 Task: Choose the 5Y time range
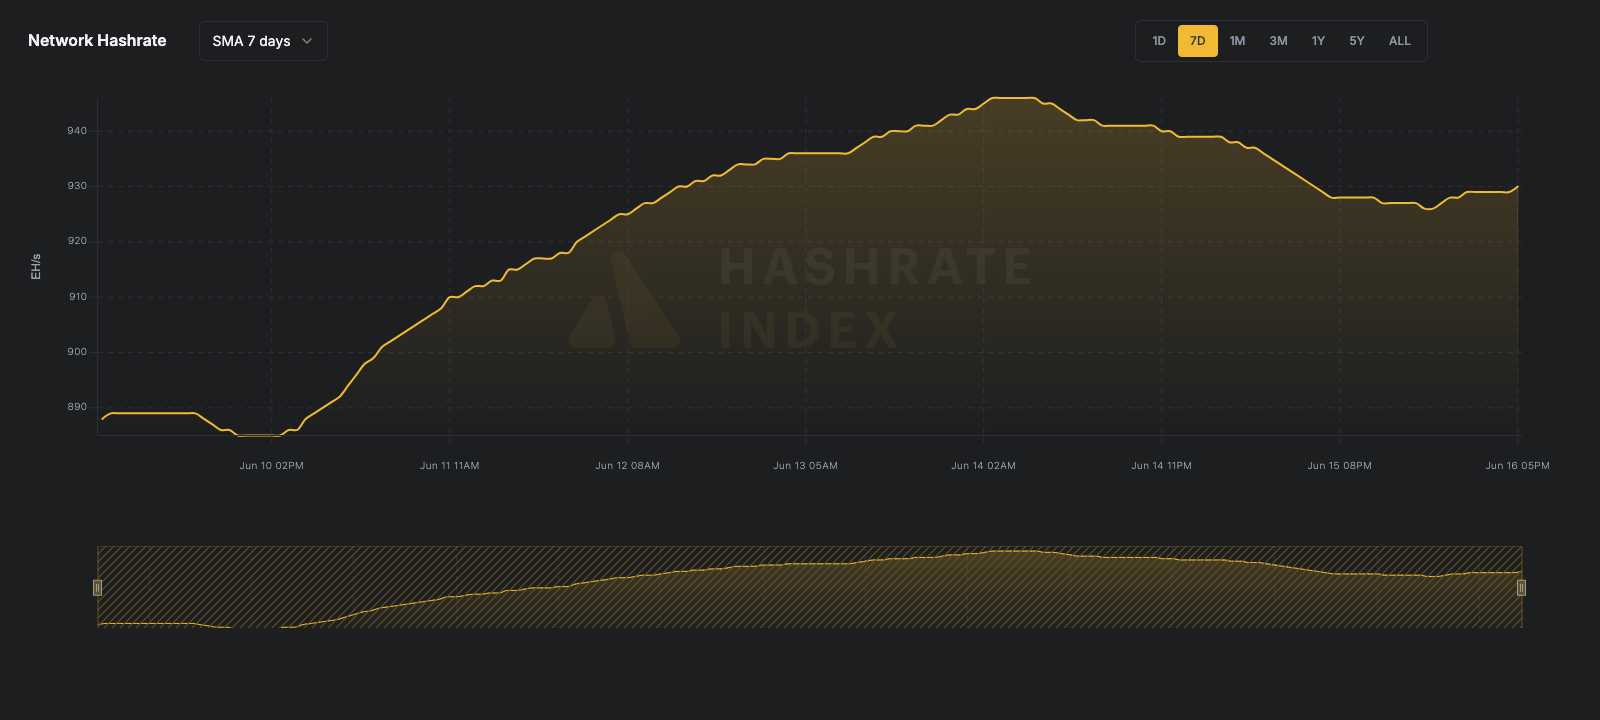tap(1357, 41)
